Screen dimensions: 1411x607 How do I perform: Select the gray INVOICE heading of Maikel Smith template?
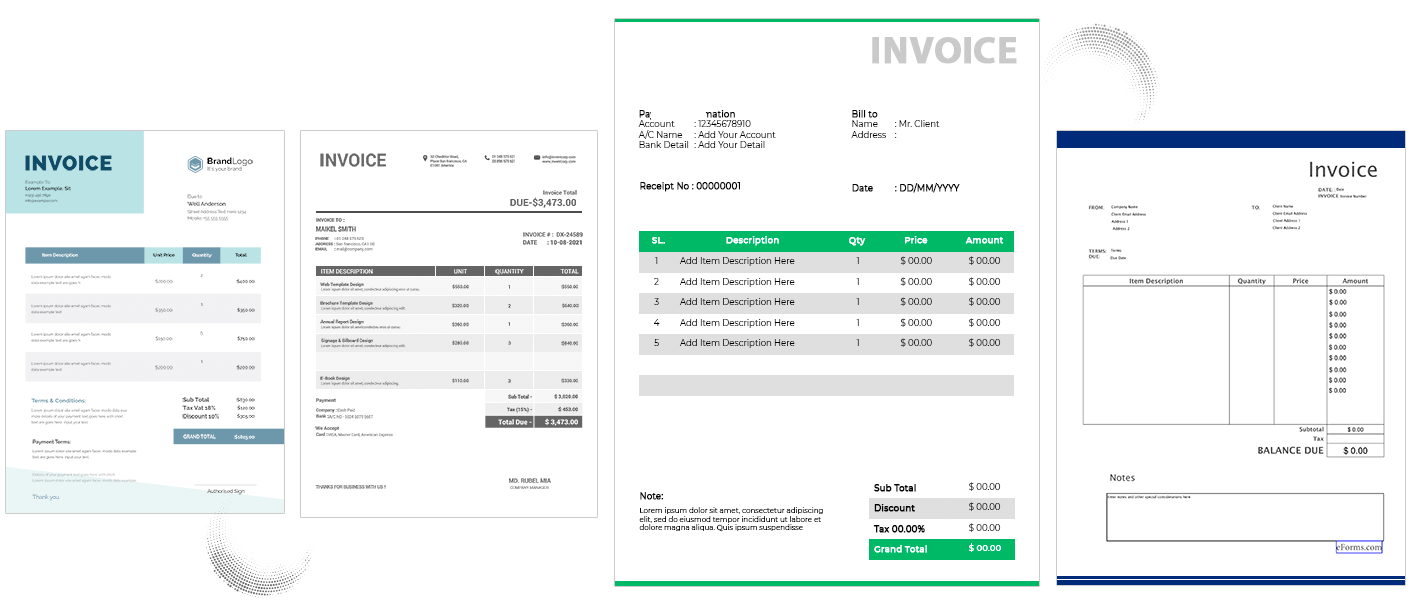pos(352,160)
